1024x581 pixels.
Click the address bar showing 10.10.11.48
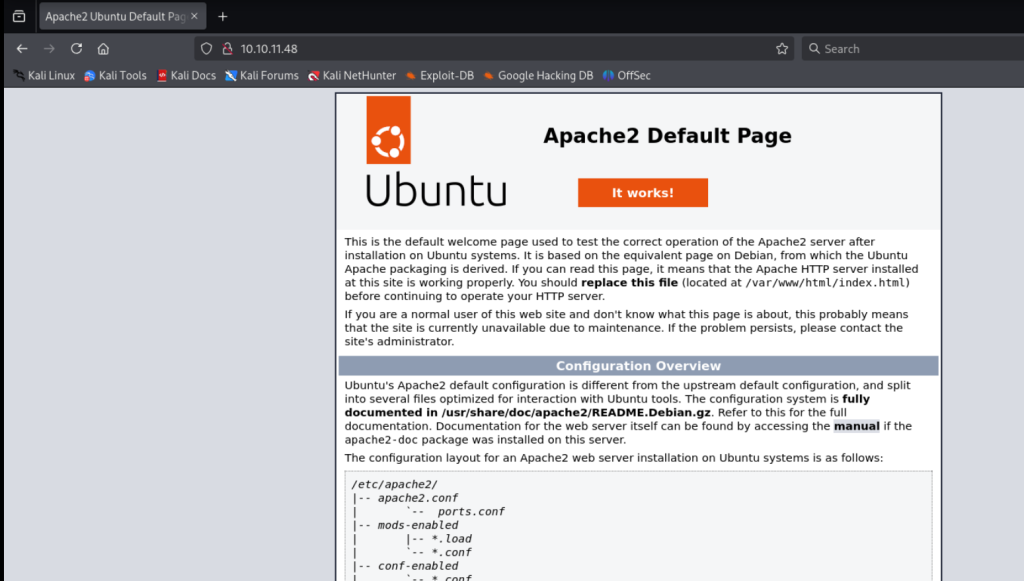click(493, 49)
